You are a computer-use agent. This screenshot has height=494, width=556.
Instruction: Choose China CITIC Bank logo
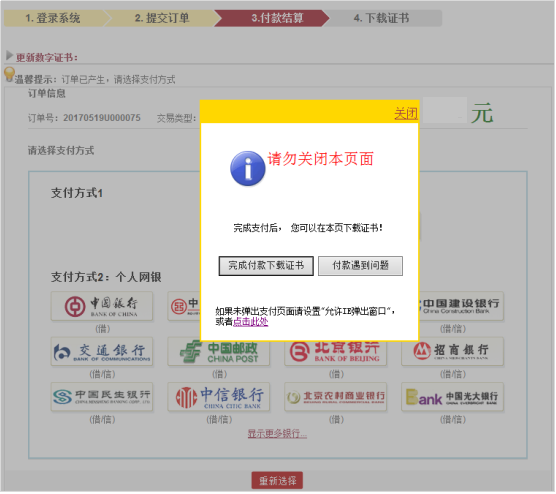(218, 396)
